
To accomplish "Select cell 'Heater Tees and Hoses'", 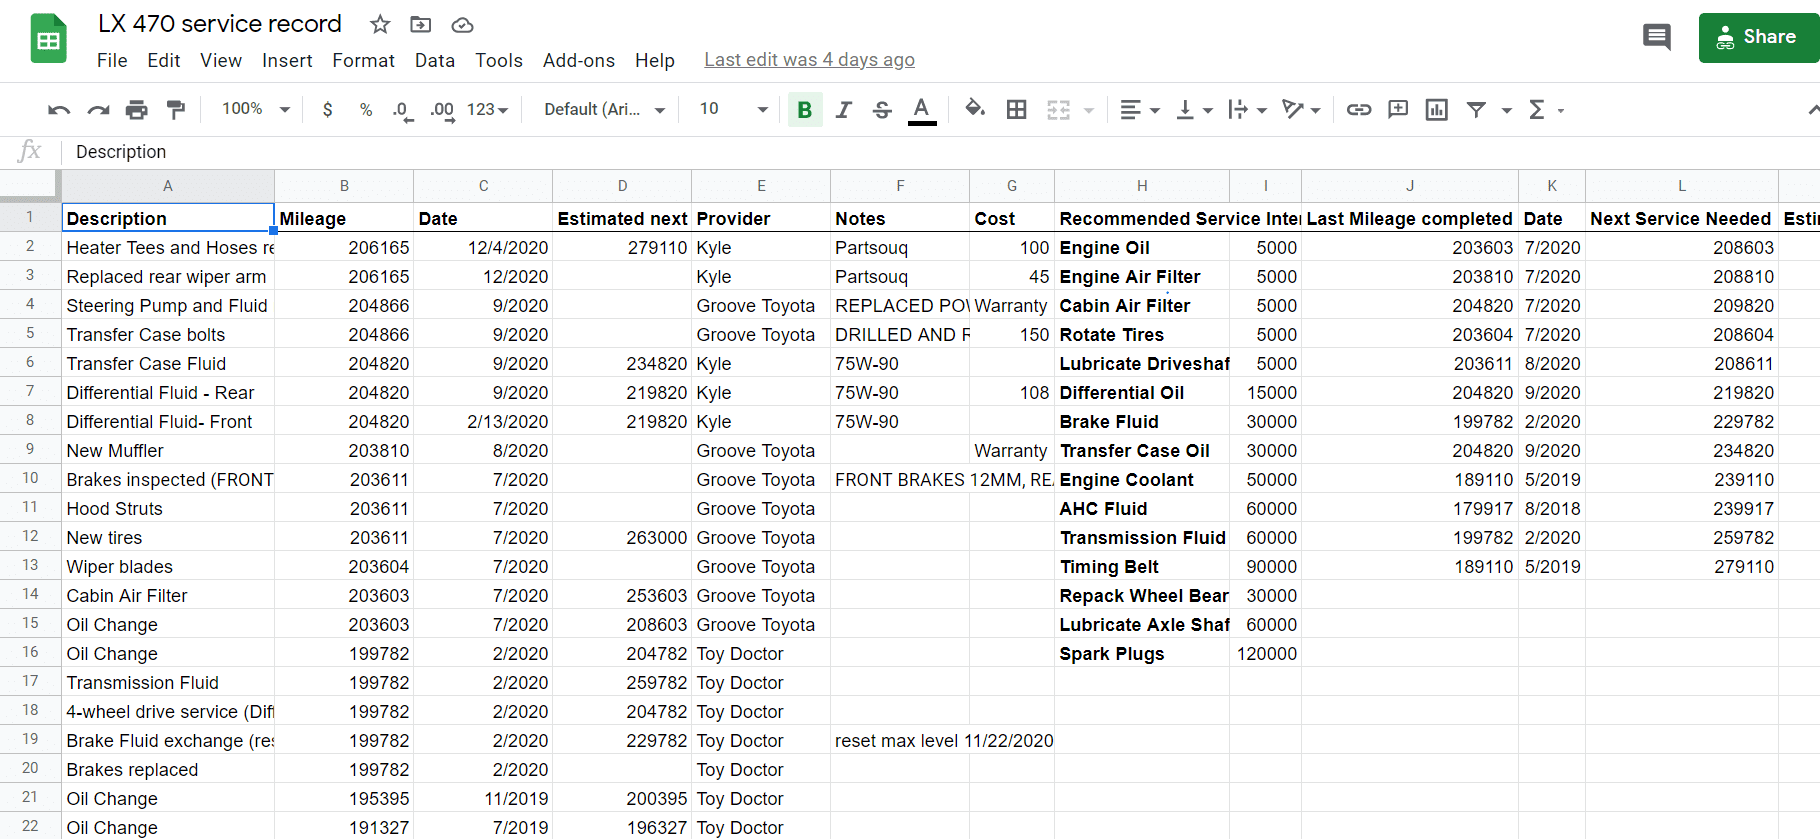I will [168, 247].
